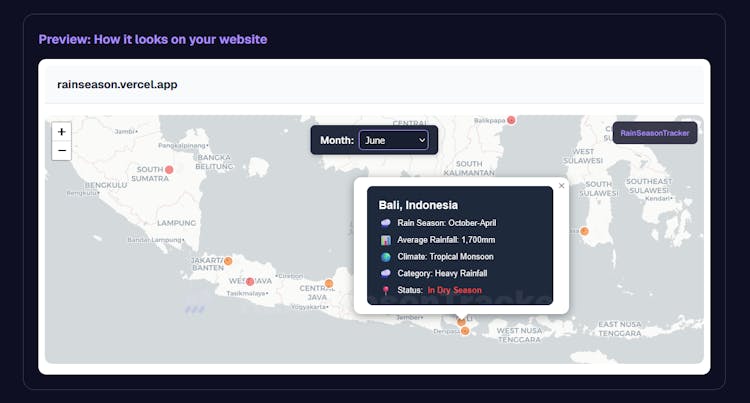
Task: Close the Bali, Indonesia popup
Action: 561,186
